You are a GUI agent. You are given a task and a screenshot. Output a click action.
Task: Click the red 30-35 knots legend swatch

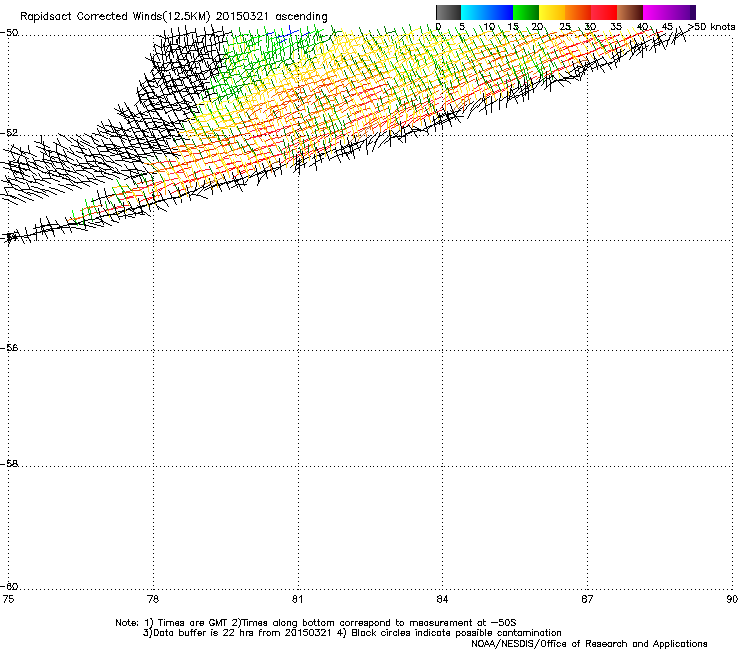[604, 12]
